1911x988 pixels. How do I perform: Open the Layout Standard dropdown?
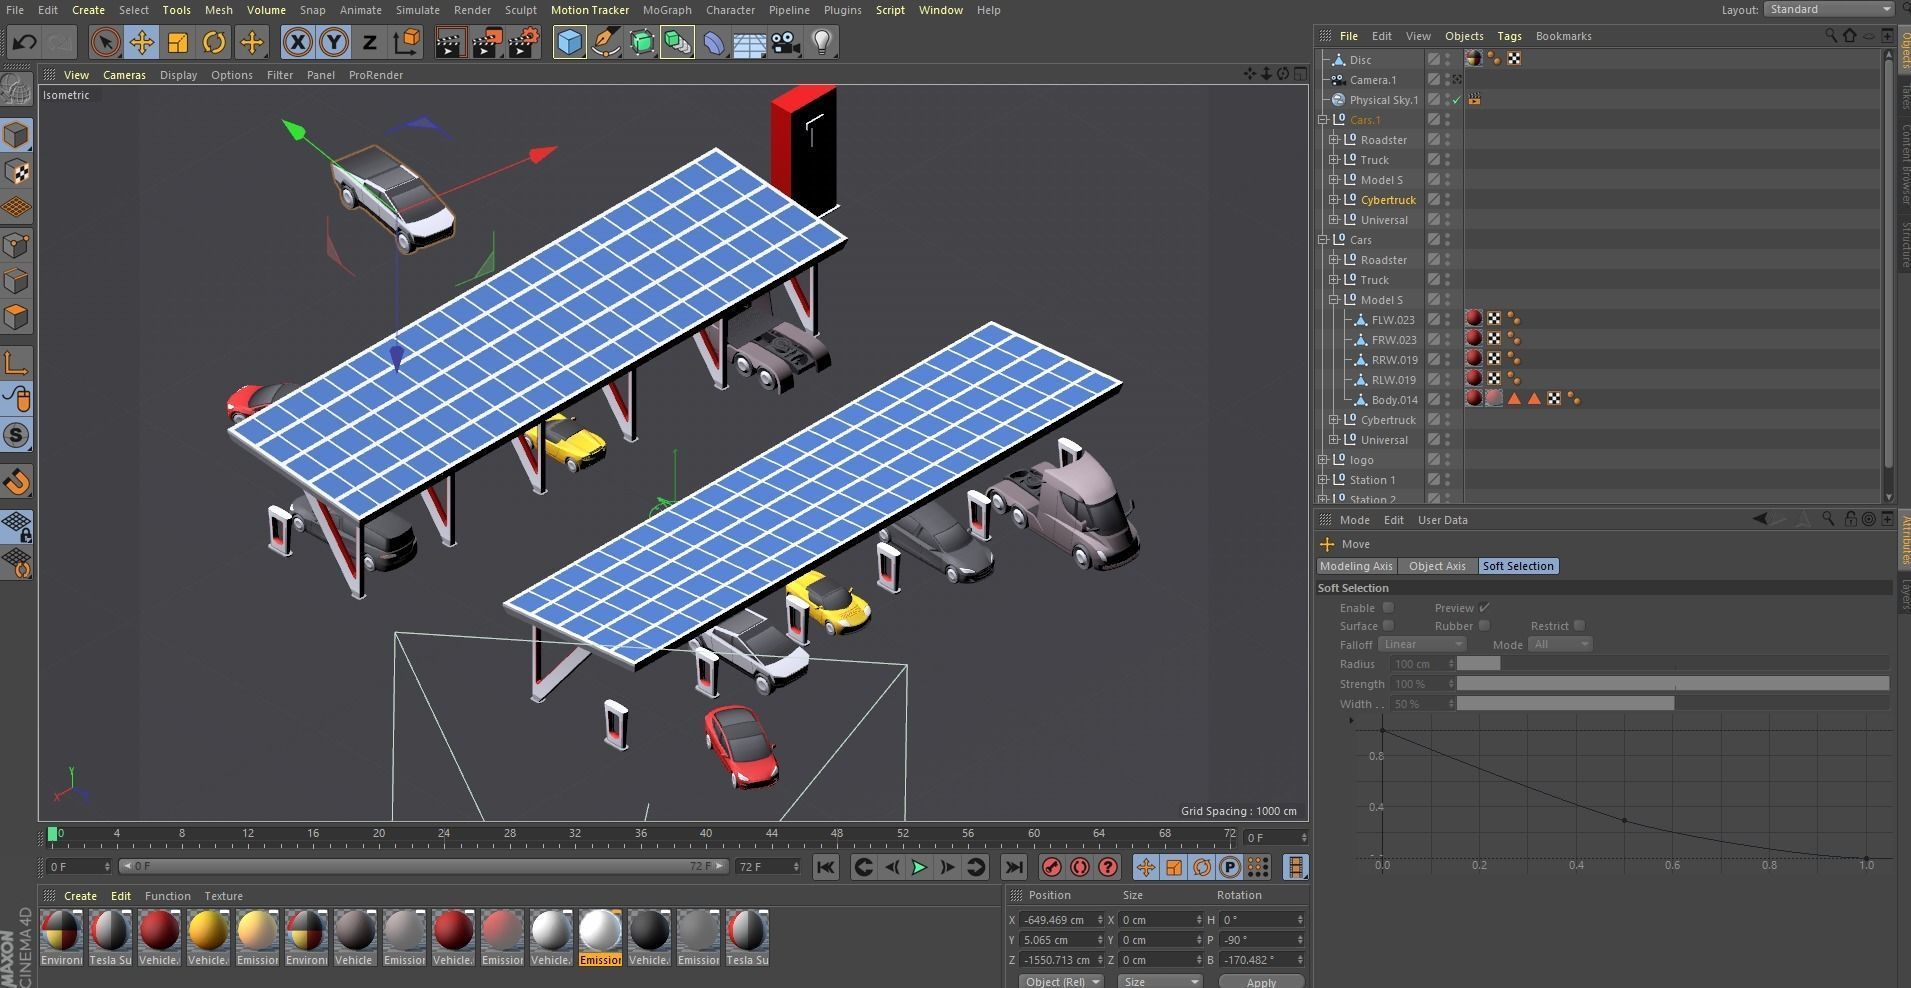1829,10
